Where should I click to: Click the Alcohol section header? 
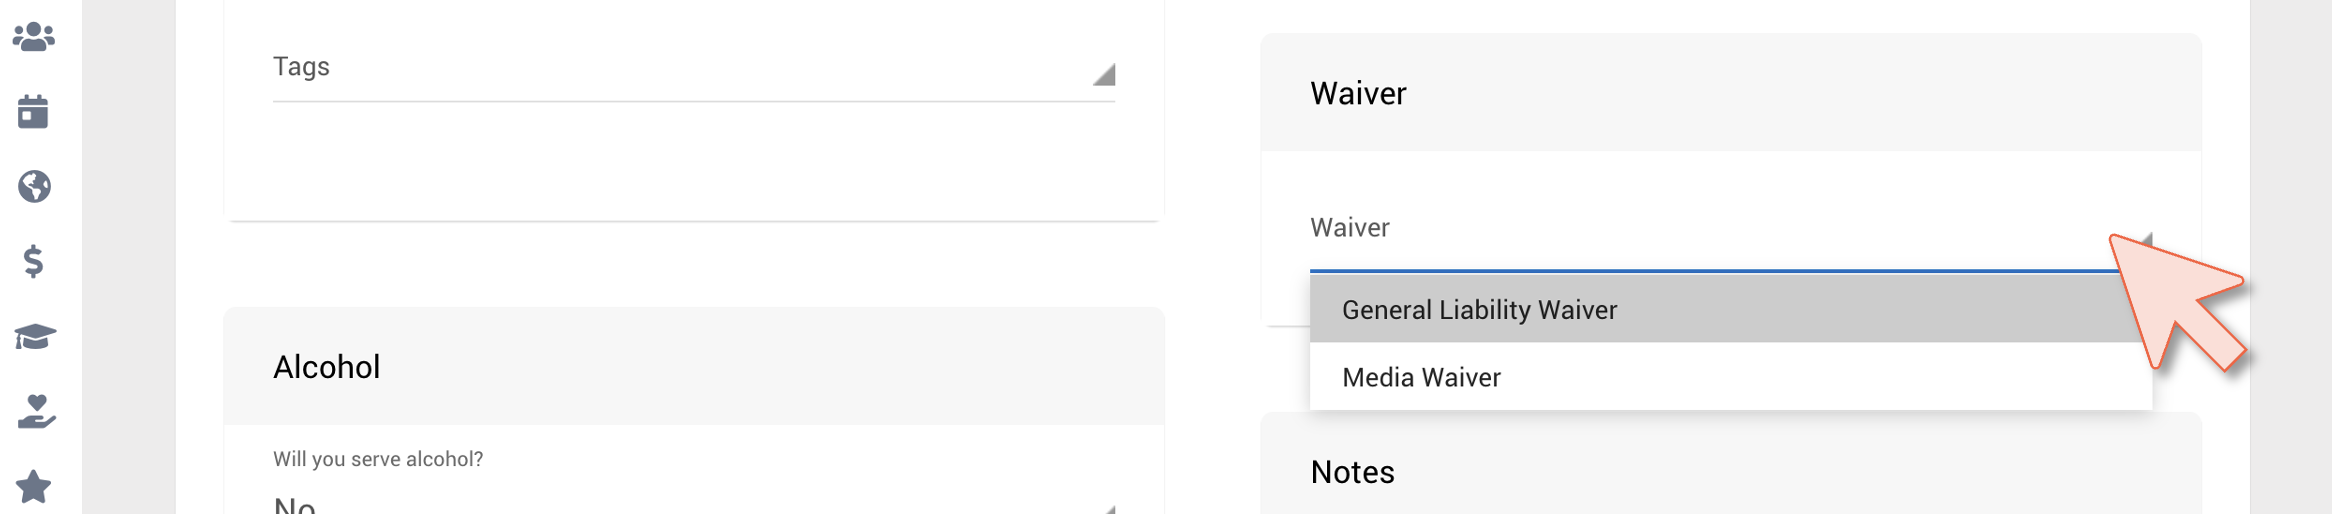(x=326, y=367)
